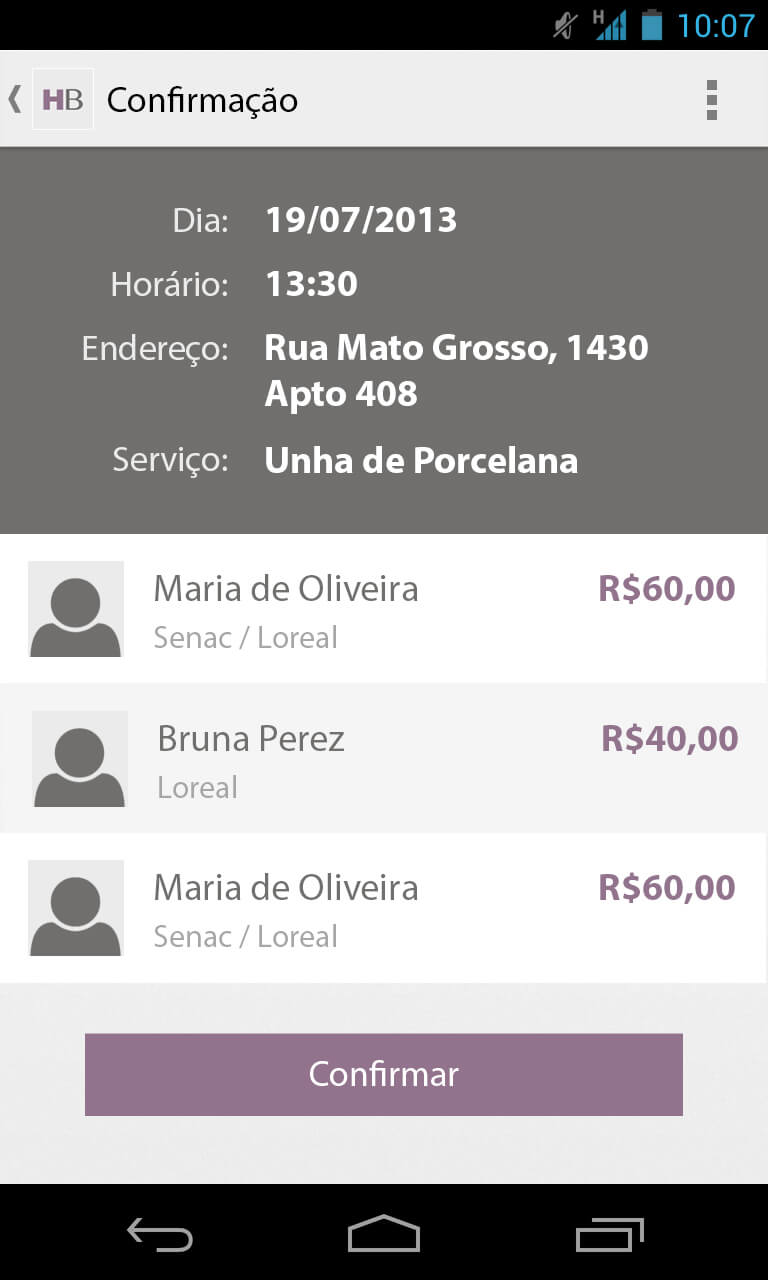Tap the battery status icon
Viewport: 768px width, 1280px height.
coord(652,24)
